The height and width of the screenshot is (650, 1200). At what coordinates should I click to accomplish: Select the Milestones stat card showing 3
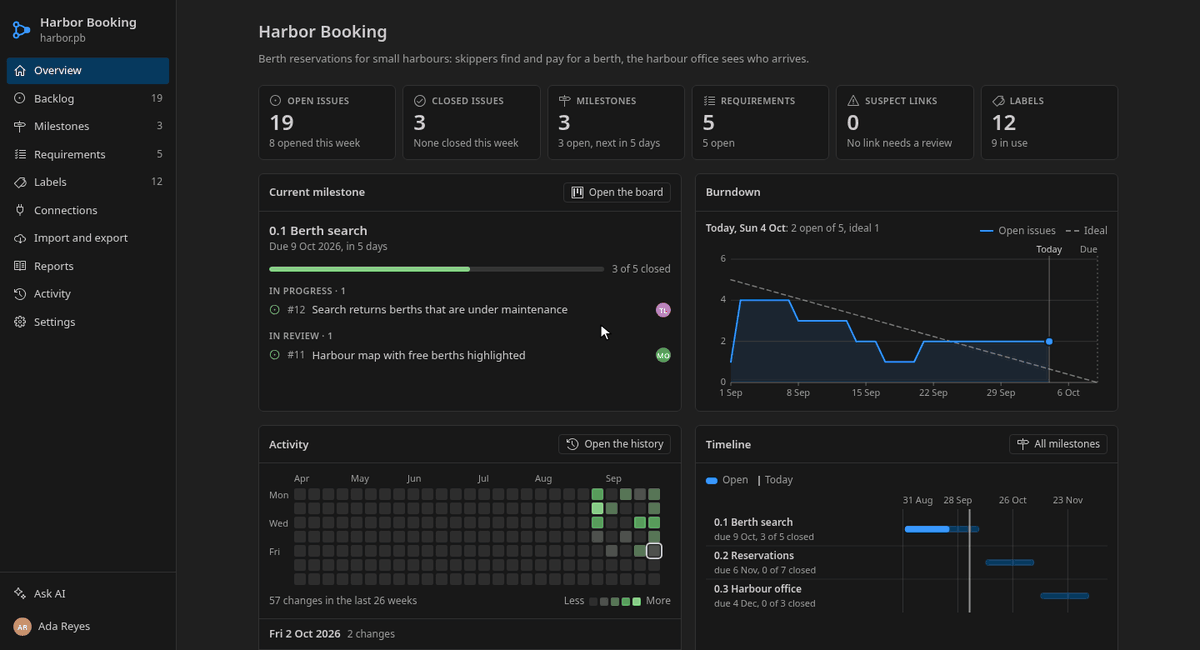pyautogui.click(x=615, y=122)
